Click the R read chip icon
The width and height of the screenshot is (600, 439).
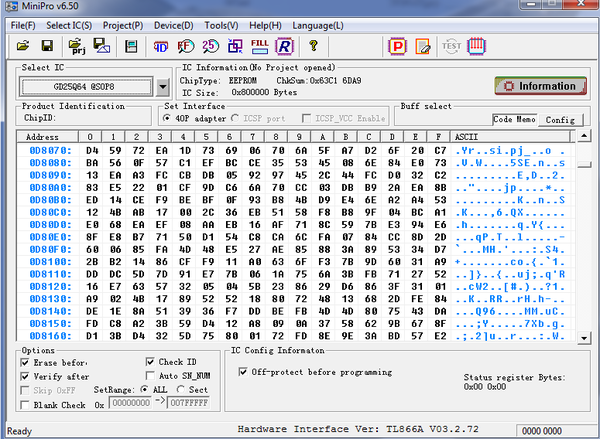pos(284,46)
